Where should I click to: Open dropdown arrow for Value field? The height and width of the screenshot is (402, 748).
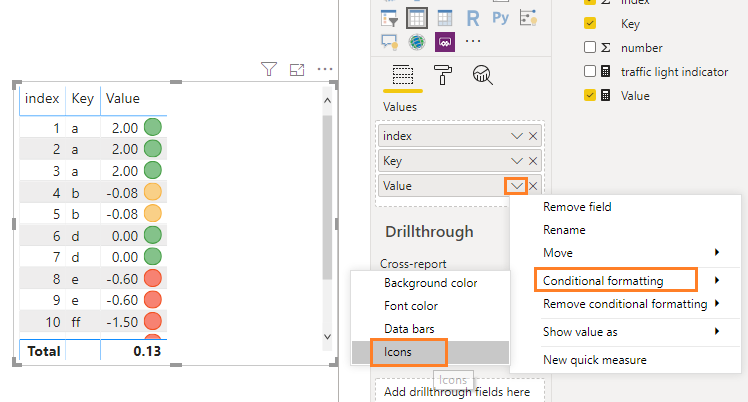coord(516,186)
